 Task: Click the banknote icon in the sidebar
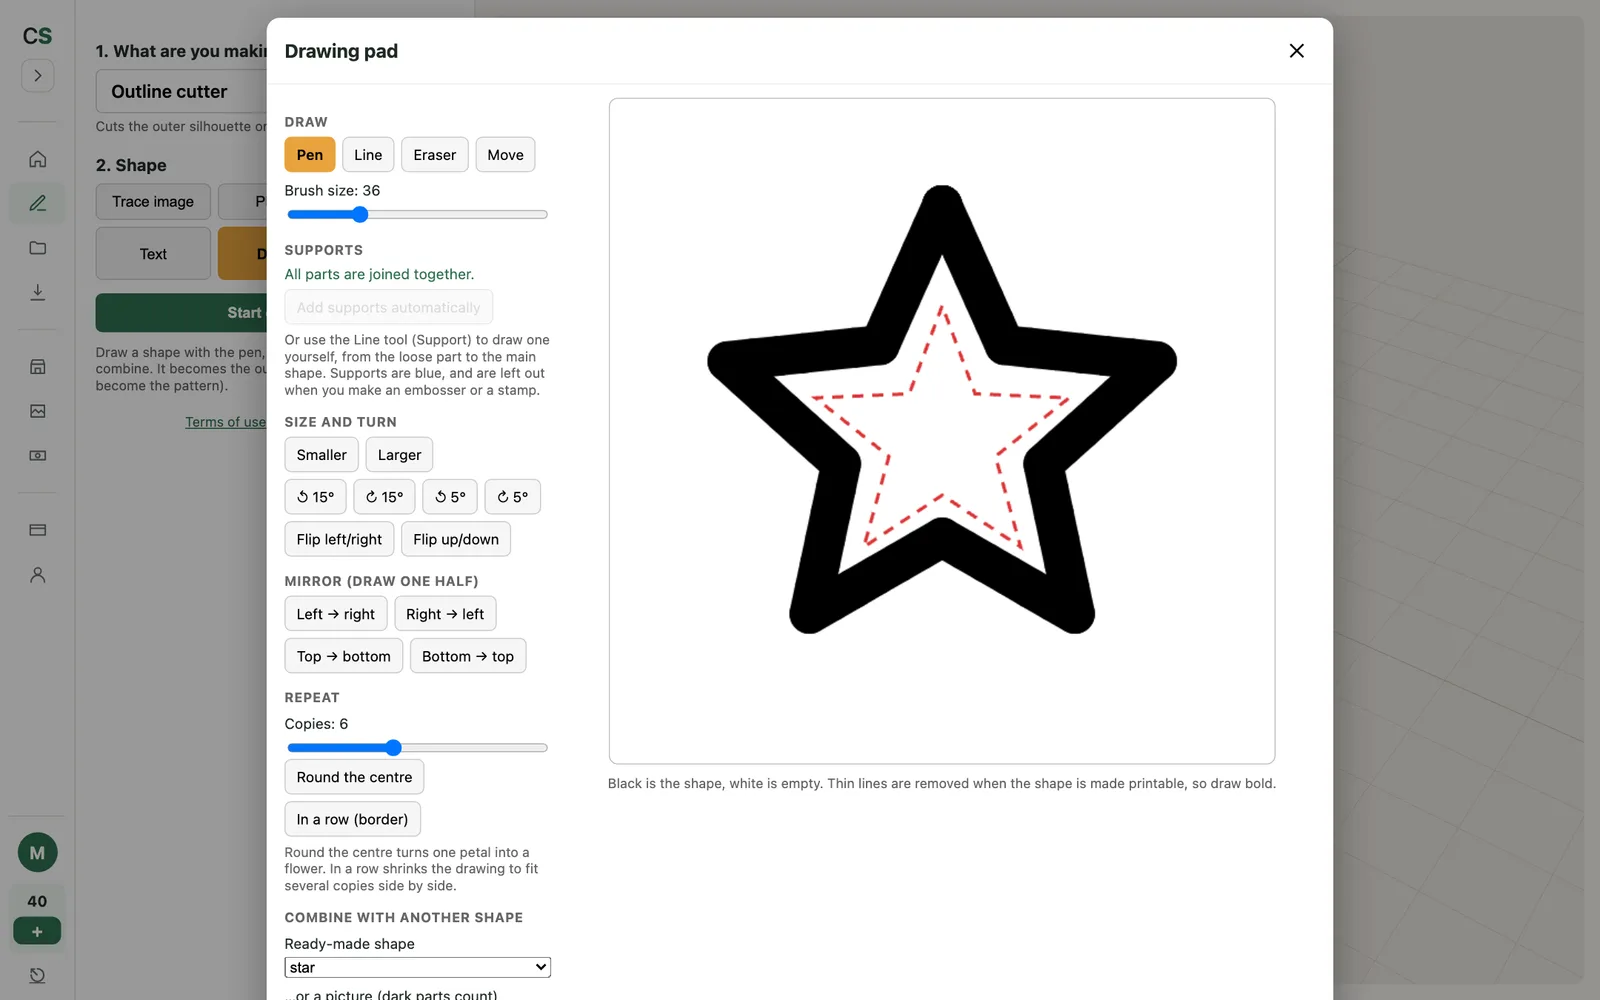[x=37, y=455]
